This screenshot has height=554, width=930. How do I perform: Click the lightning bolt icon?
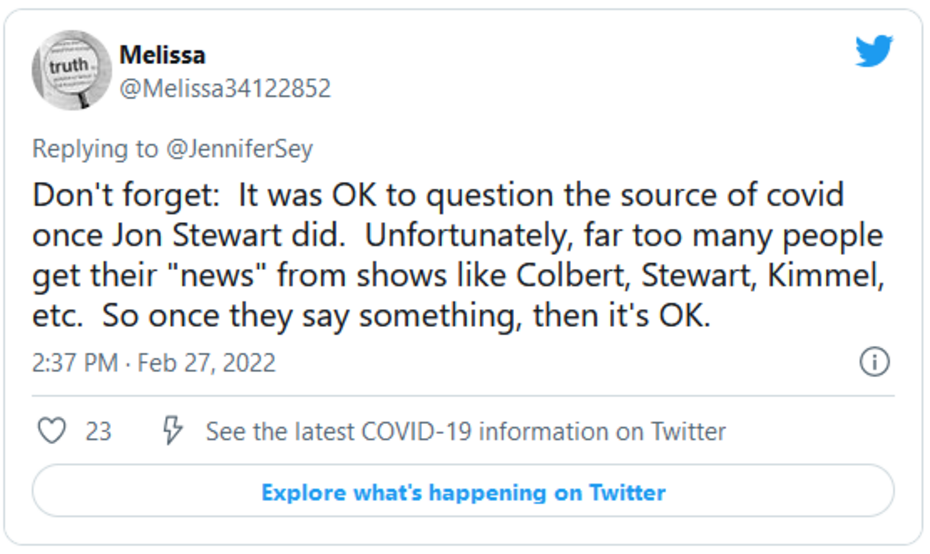coord(172,432)
